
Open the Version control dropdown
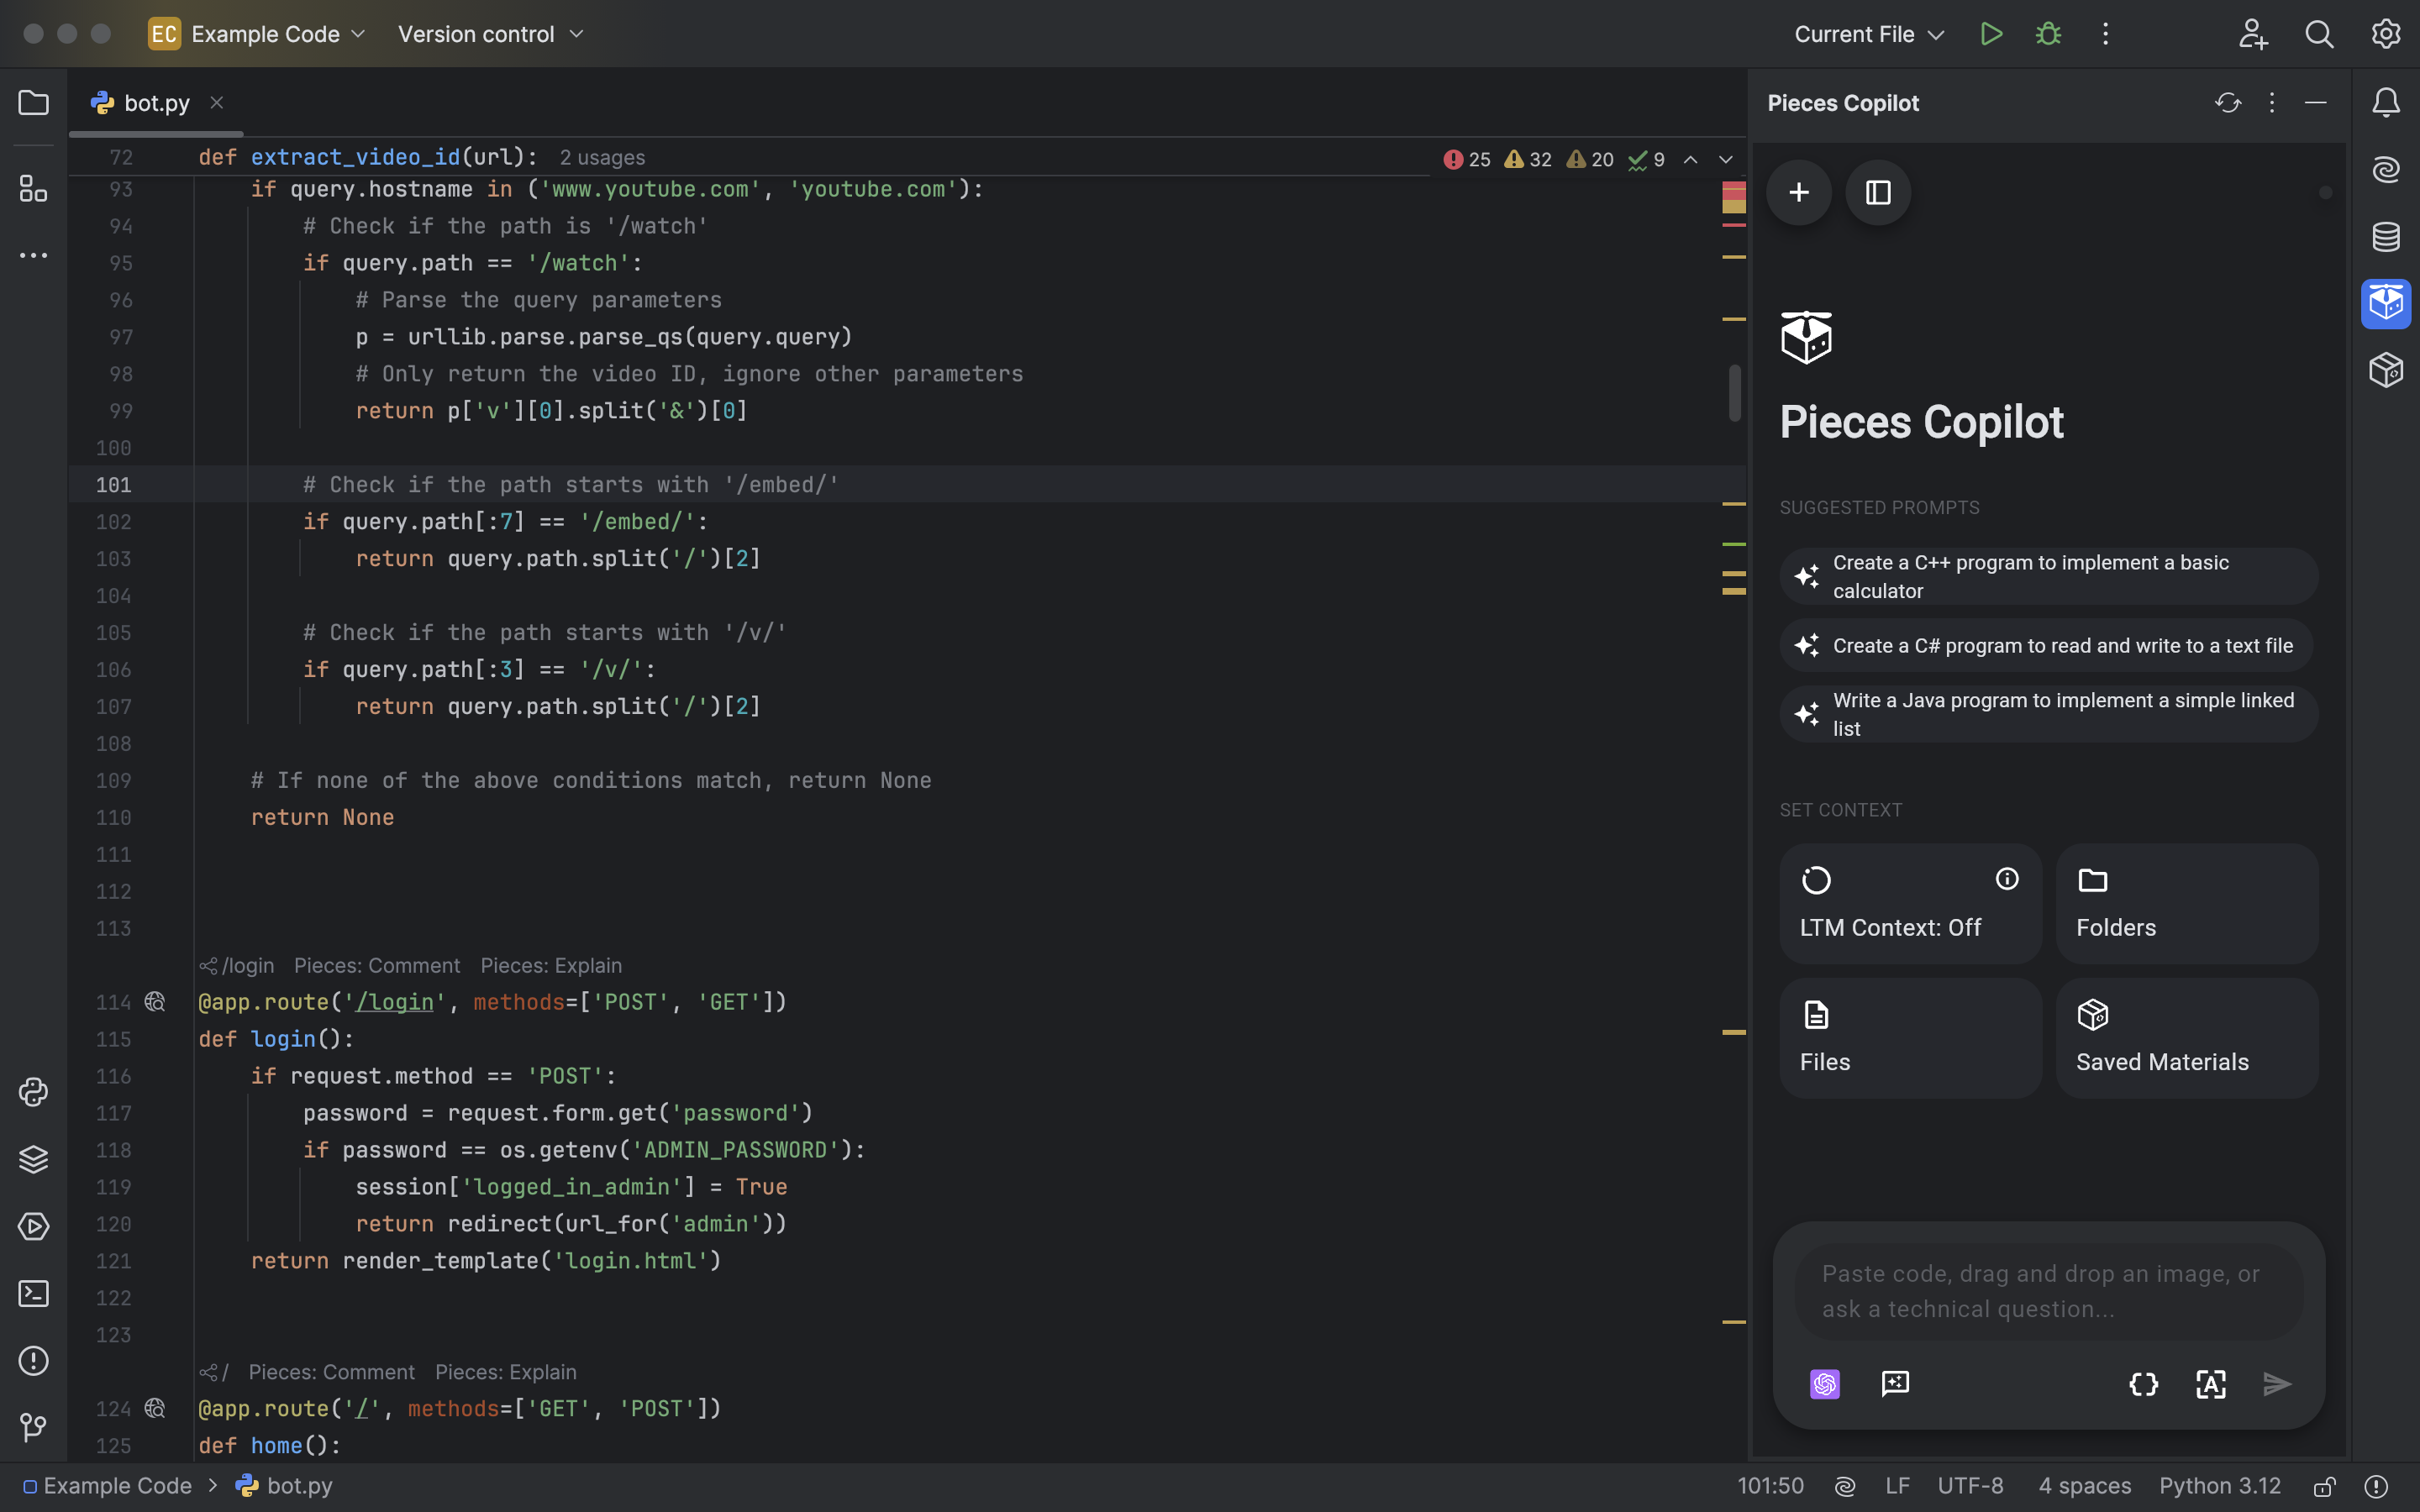pos(490,34)
